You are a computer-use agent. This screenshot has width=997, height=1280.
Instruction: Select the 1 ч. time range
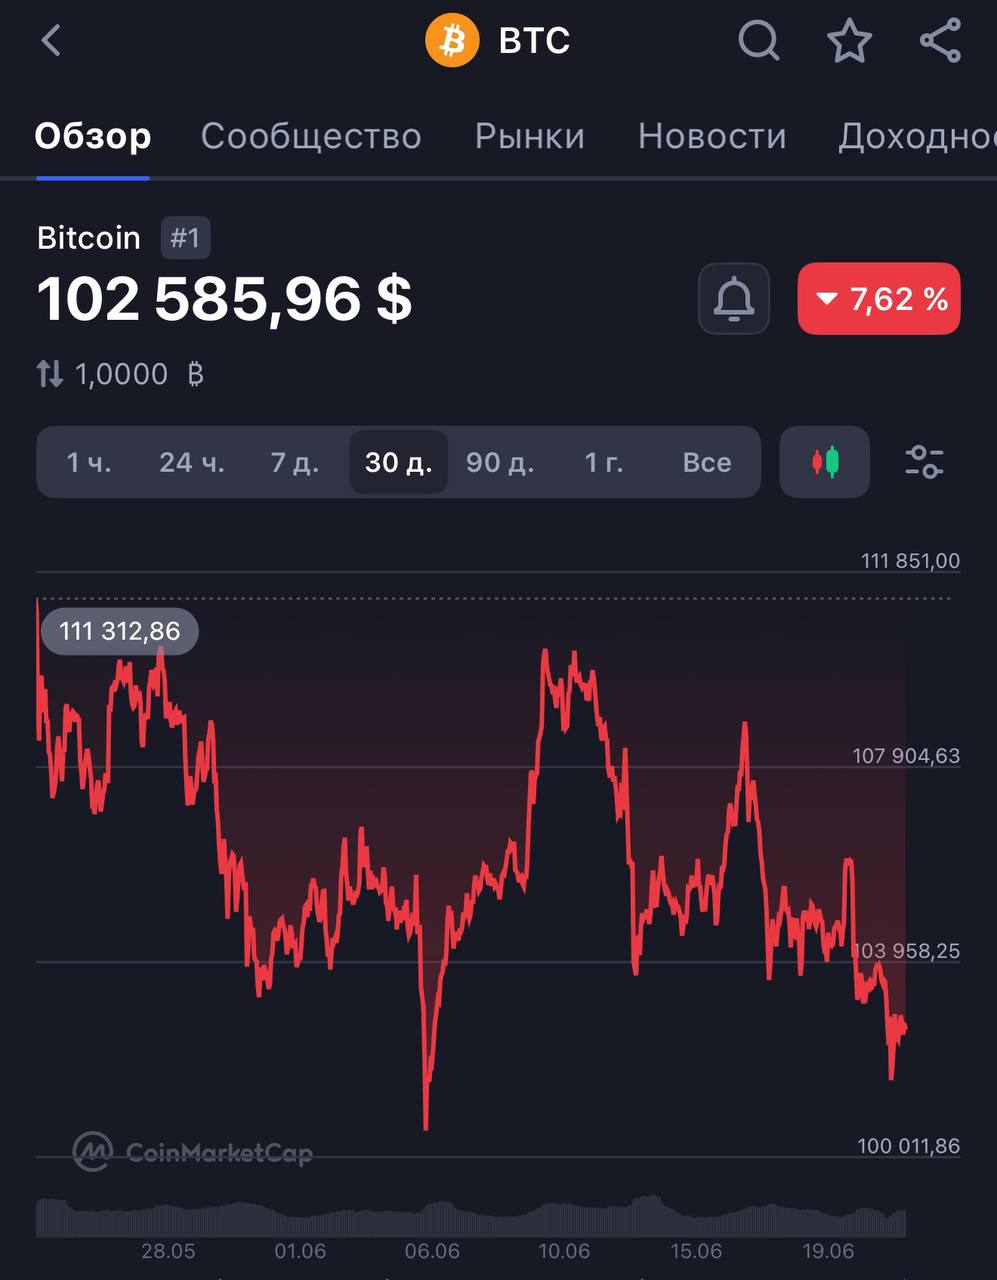[x=89, y=462]
